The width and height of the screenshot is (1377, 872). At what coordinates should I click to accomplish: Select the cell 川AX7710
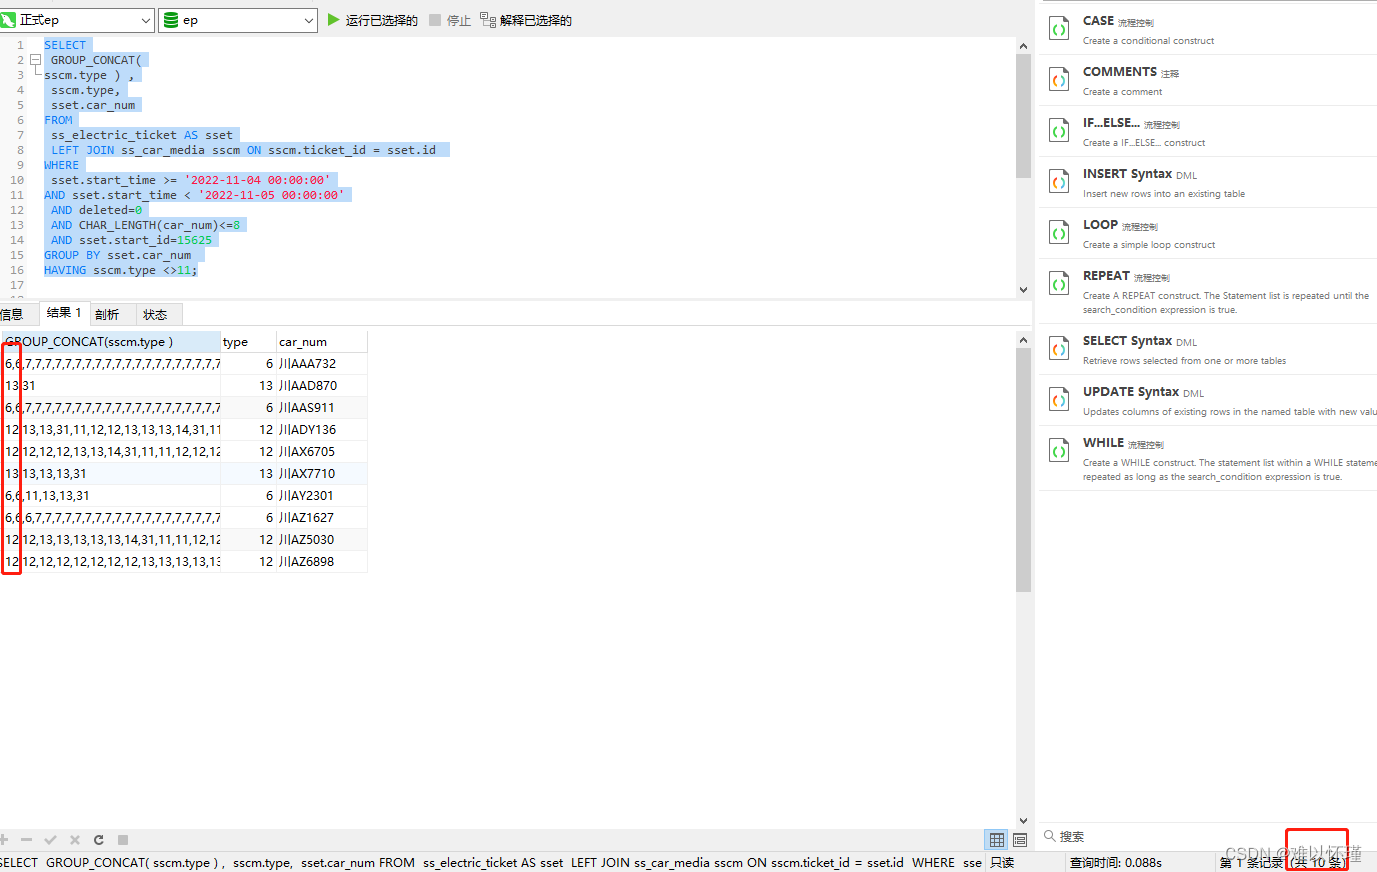point(322,474)
